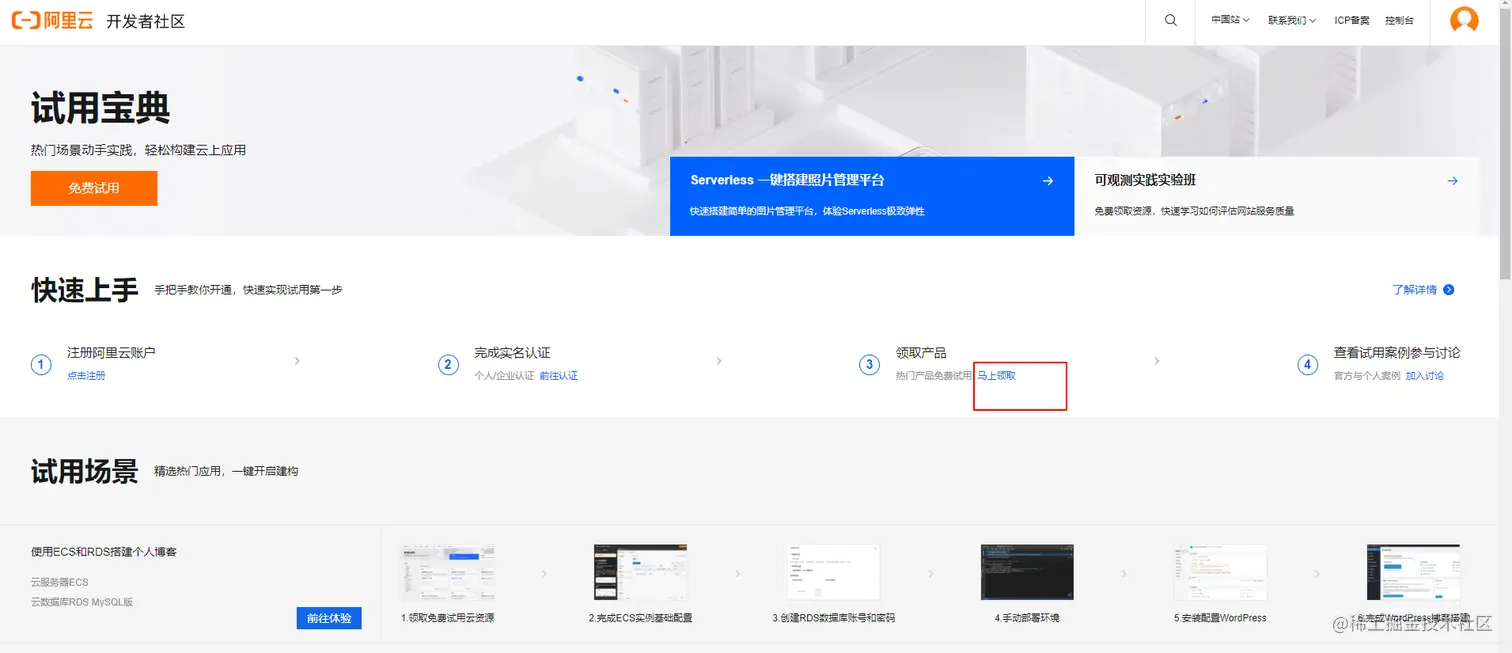1512x653 pixels.
Task: Click the 查看试用案例参与讨论 step title
Action: [x=1397, y=353]
